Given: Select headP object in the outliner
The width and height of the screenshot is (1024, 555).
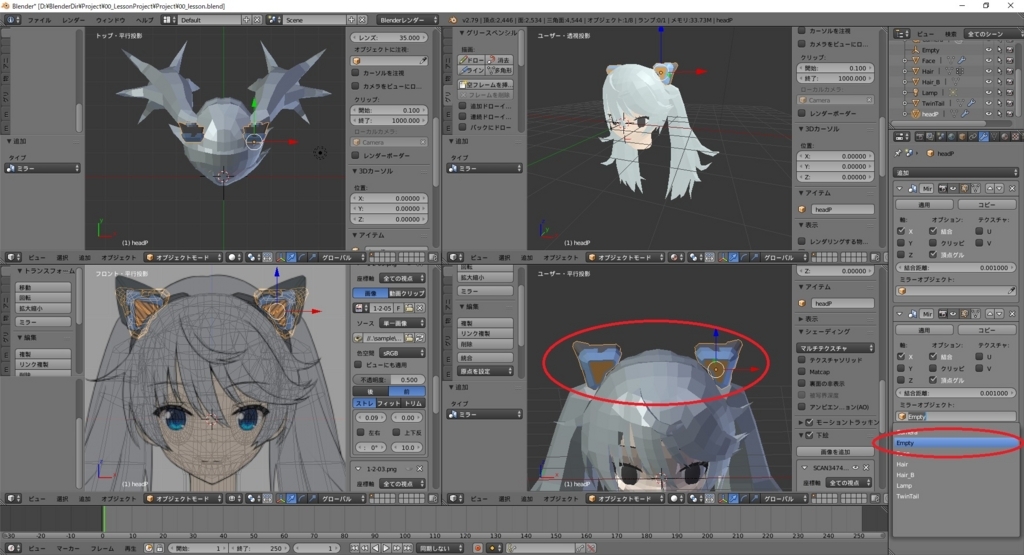Looking at the screenshot, I should pyautogui.click(x=929, y=114).
